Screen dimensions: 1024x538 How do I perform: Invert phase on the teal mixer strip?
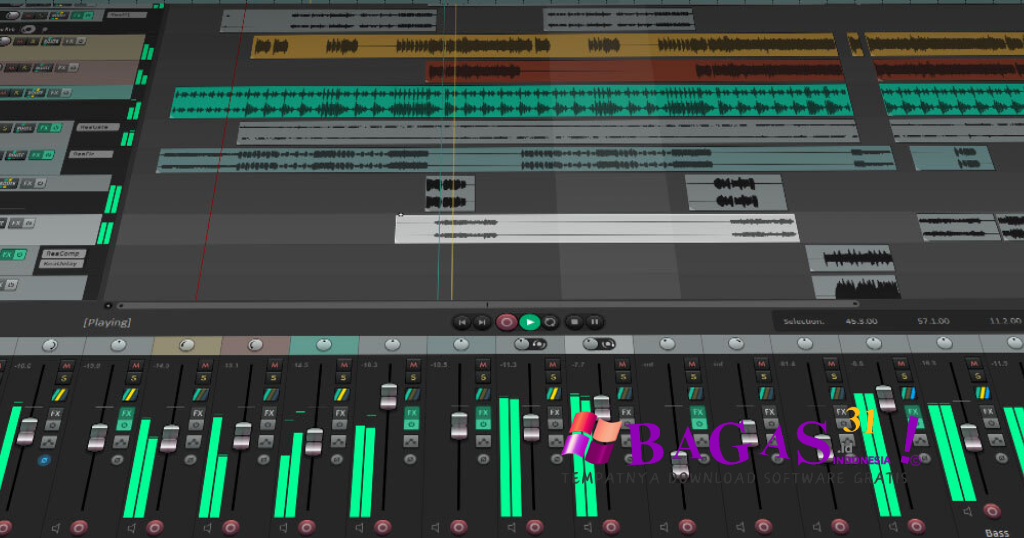click(x=336, y=460)
